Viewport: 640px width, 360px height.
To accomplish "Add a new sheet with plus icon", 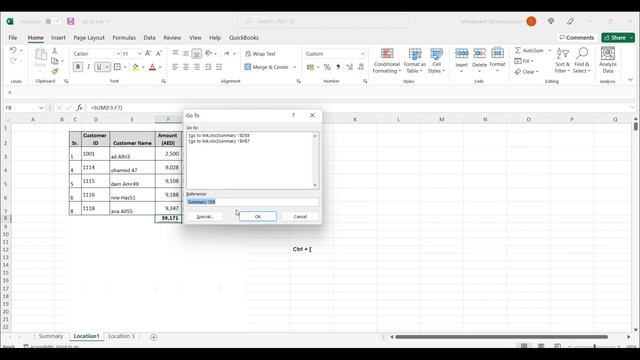I will click(153, 337).
